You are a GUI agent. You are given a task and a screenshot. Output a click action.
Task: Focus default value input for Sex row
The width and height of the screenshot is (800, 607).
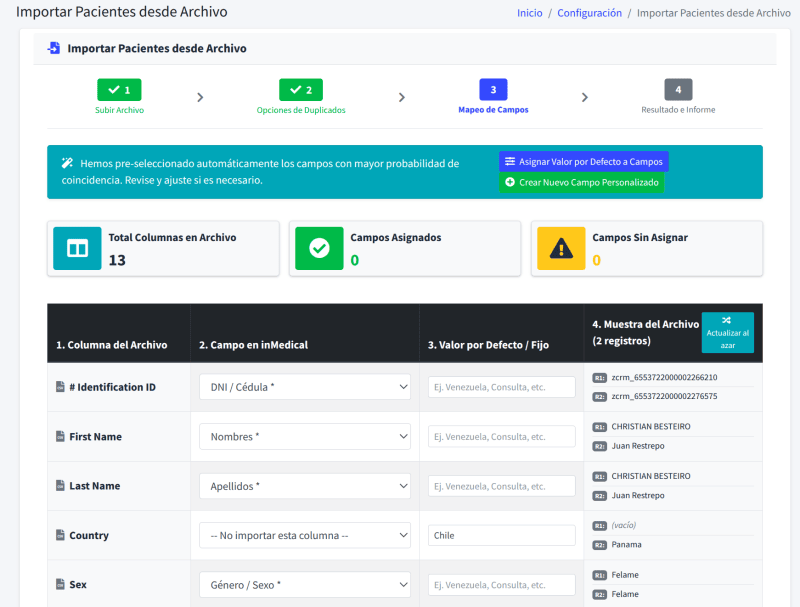502,585
